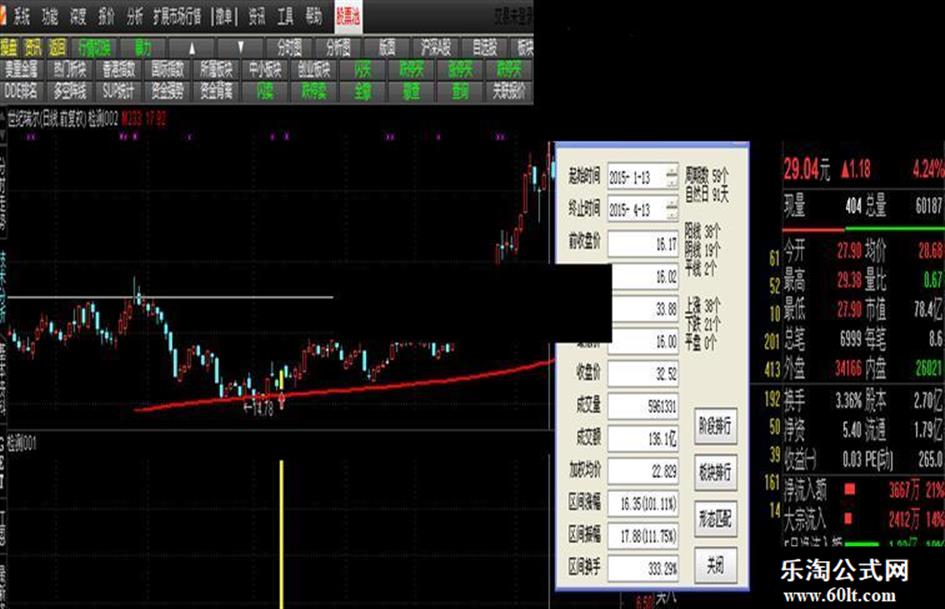Open the 帮助 menu
The image size is (945, 609).
pos(314,16)
